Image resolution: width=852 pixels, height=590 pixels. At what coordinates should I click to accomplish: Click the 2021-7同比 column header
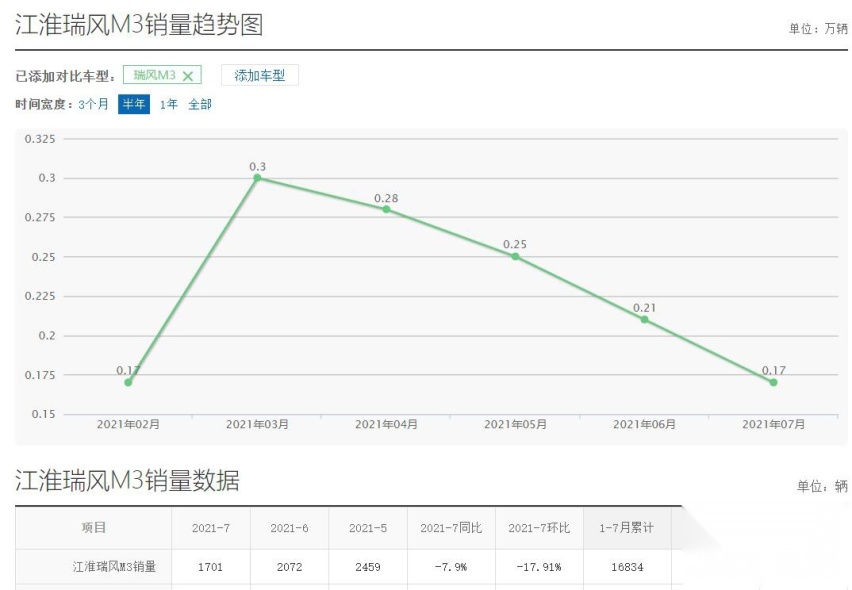point(451,528)
